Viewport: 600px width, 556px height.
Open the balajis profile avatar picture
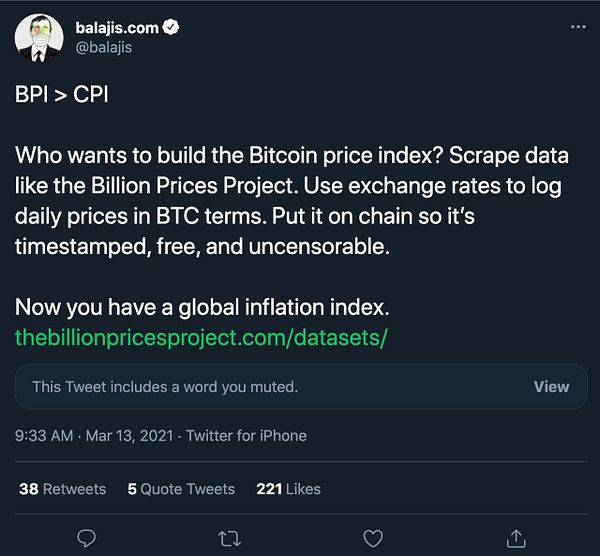pos(40,38)
